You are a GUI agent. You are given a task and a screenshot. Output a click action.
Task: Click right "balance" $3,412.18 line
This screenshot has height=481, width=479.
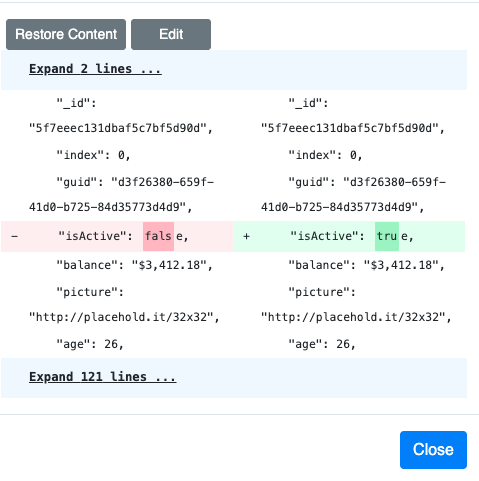367,265
